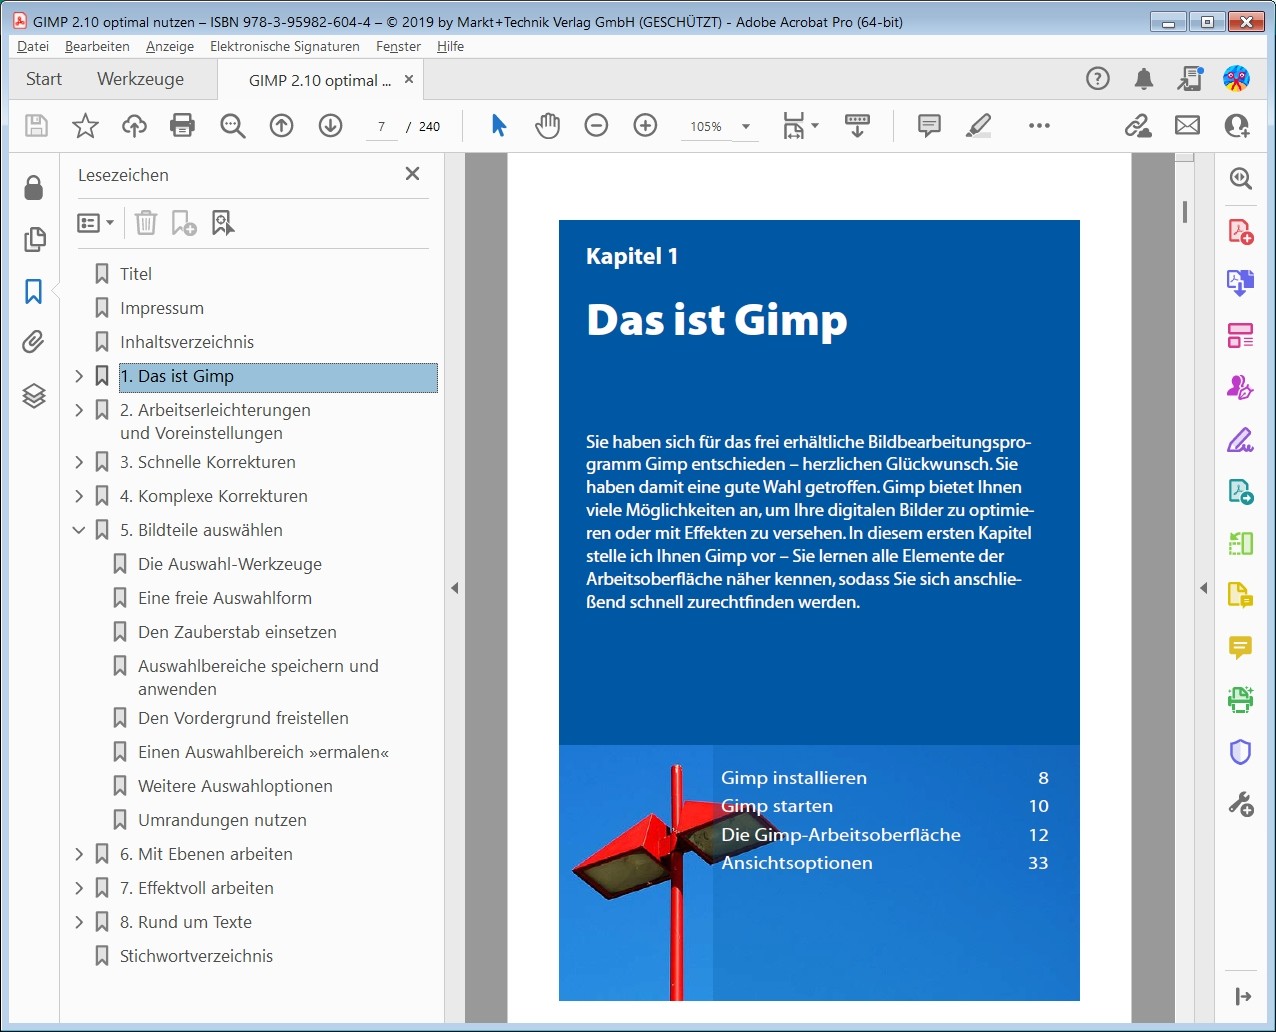Click the document vertical scrollbar thumb

click(x=1185, y=212)
